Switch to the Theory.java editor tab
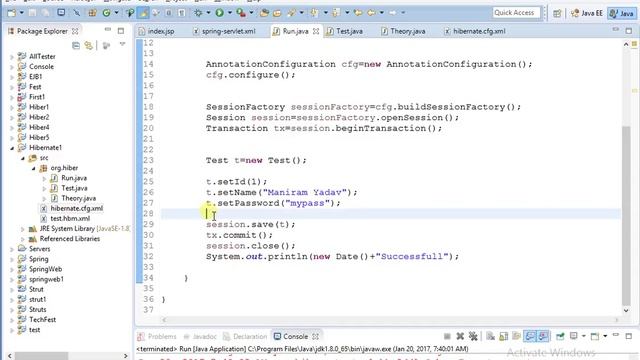This screenshot has height=360, width=640. tap(403, 31)
